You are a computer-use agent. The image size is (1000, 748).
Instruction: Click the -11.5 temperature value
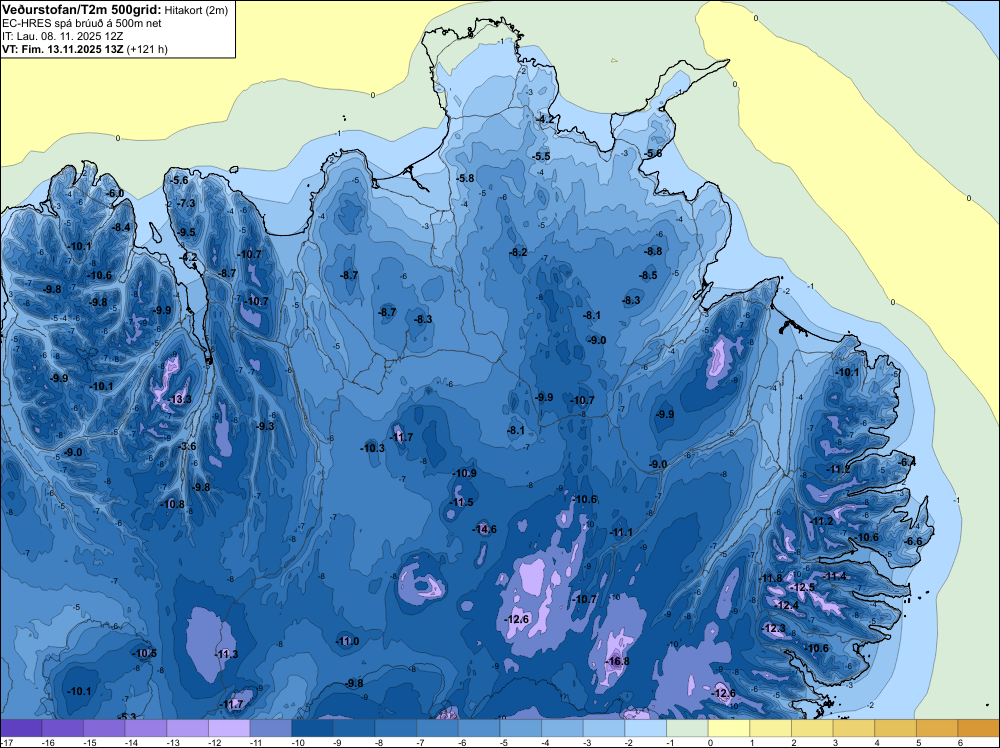coord(461,502)
